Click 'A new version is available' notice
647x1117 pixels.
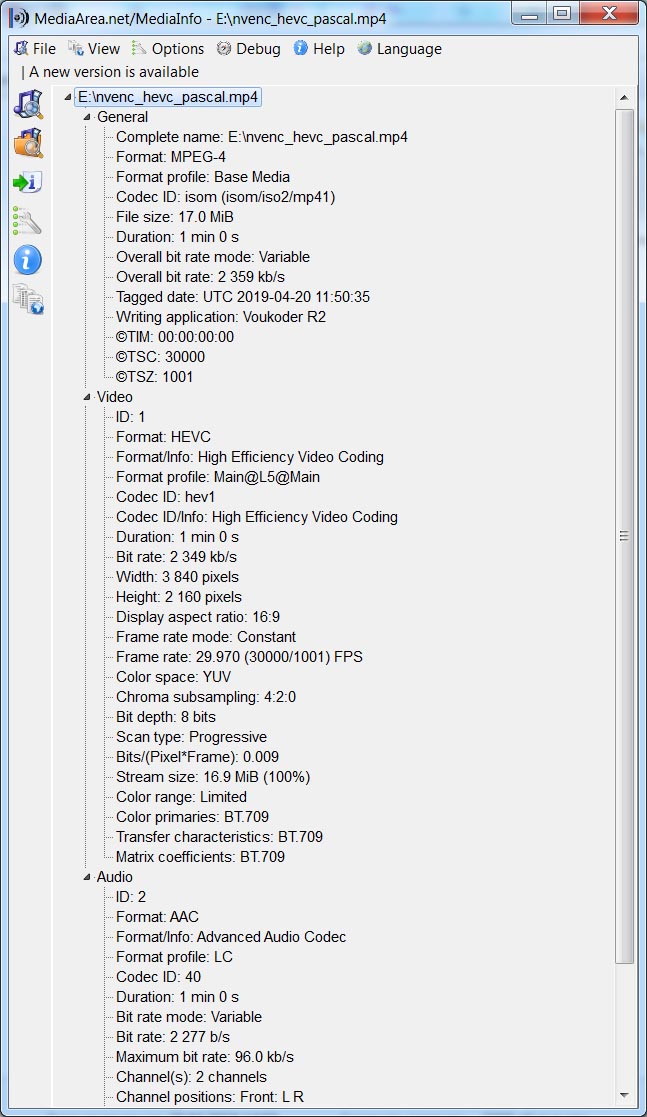click(x=113, y=72)
